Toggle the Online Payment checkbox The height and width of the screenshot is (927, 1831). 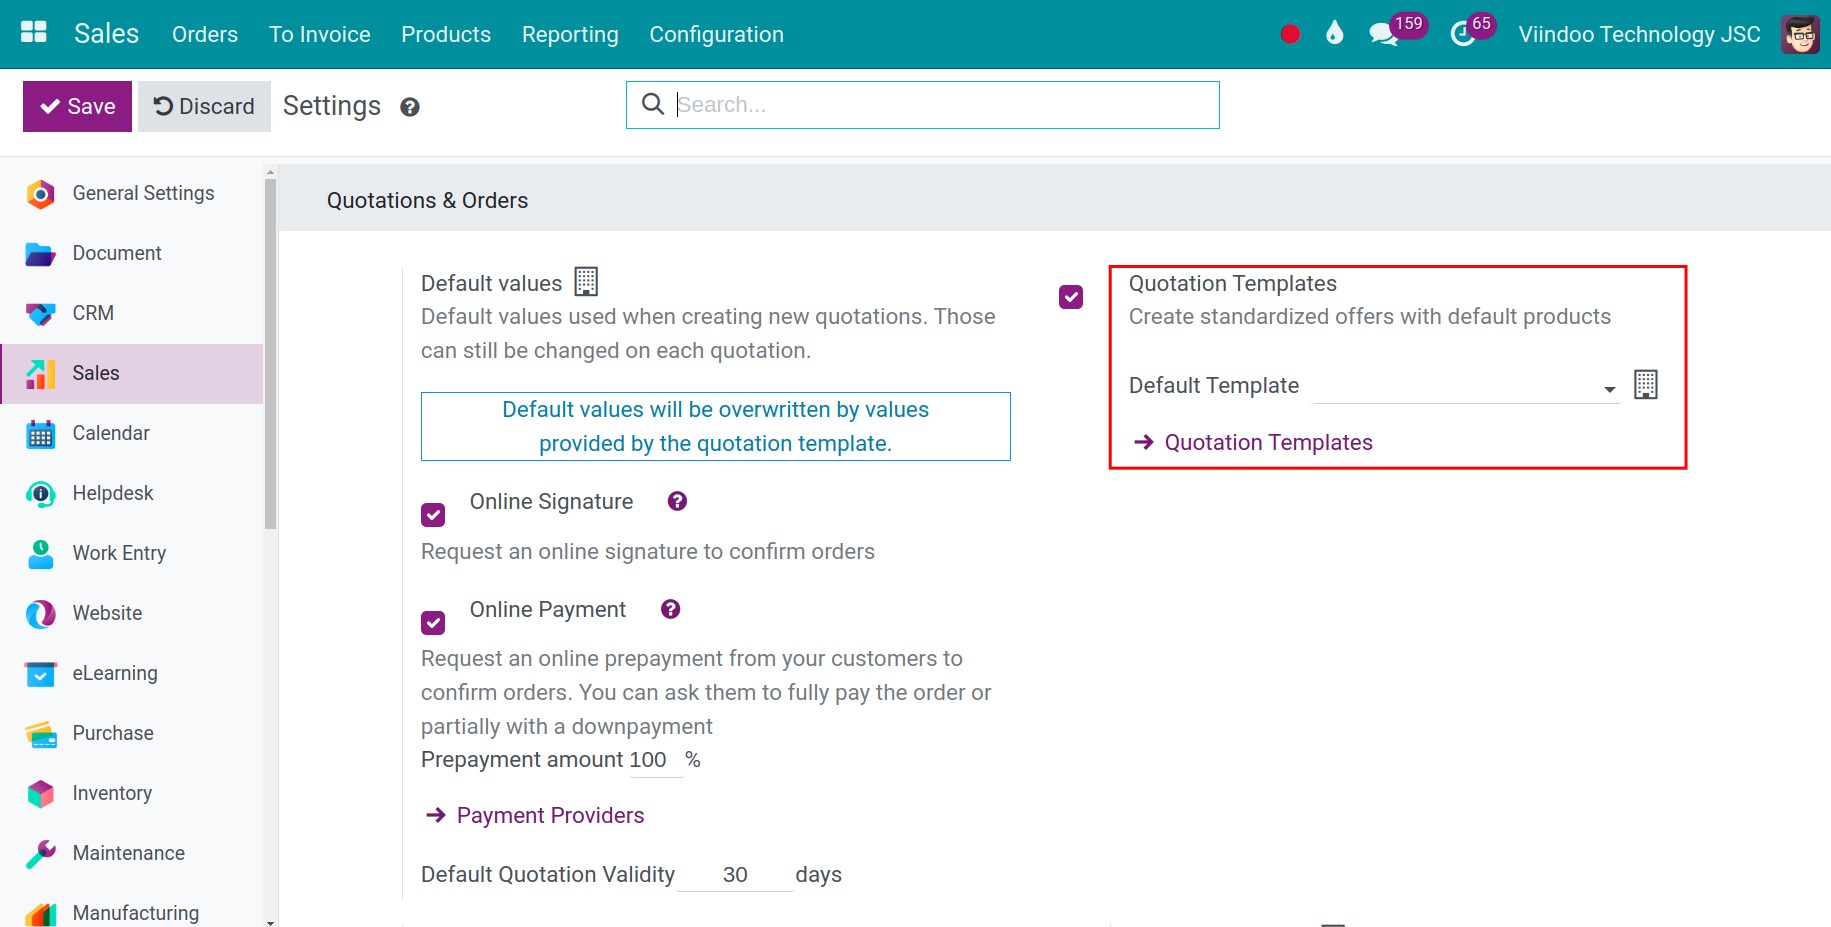[x=433, y=623]
